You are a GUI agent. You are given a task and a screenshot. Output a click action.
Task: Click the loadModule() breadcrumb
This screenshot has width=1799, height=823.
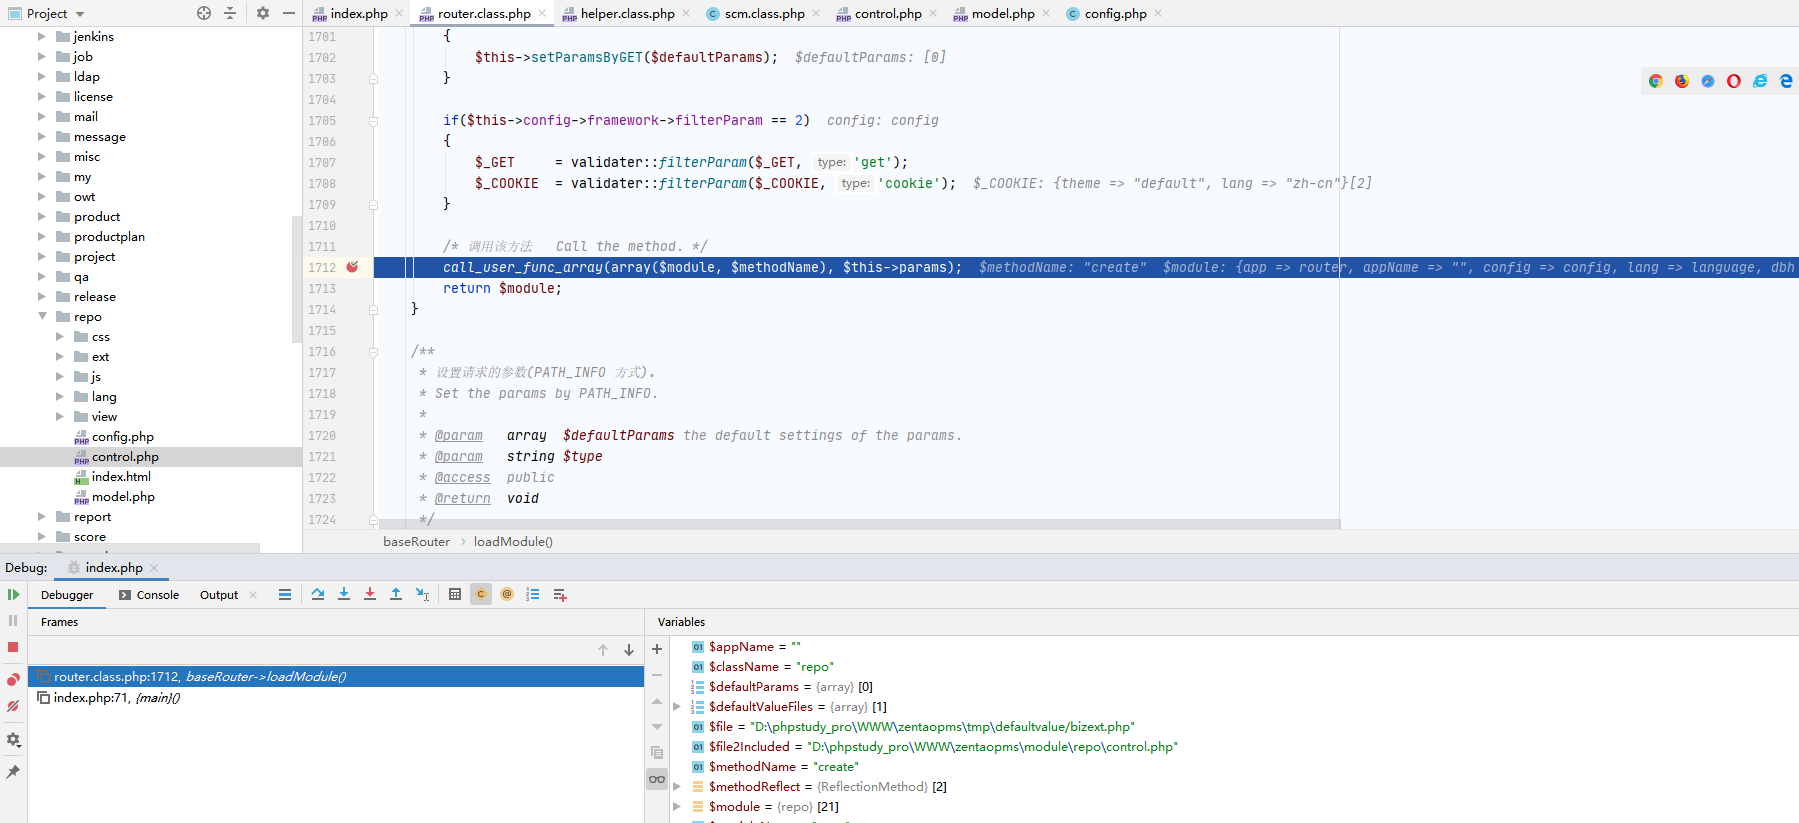513,541
